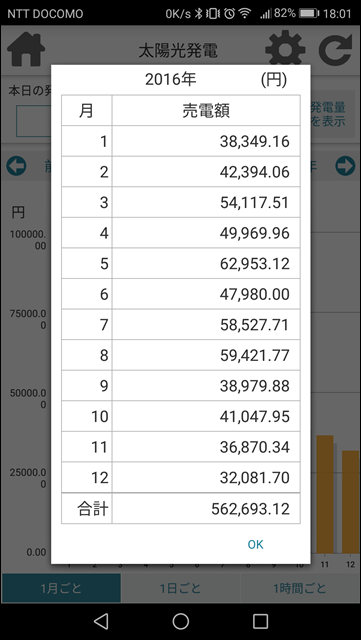The height and width of the screenshot is (640, 361).
Task: Open settings via gear icon
Action: click(x=285, y=49)
